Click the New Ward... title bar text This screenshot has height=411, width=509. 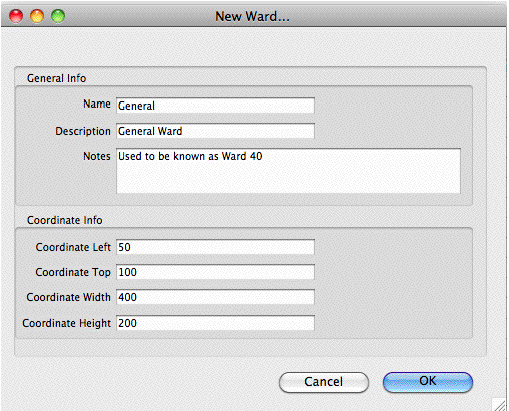[x=252, y=16]
